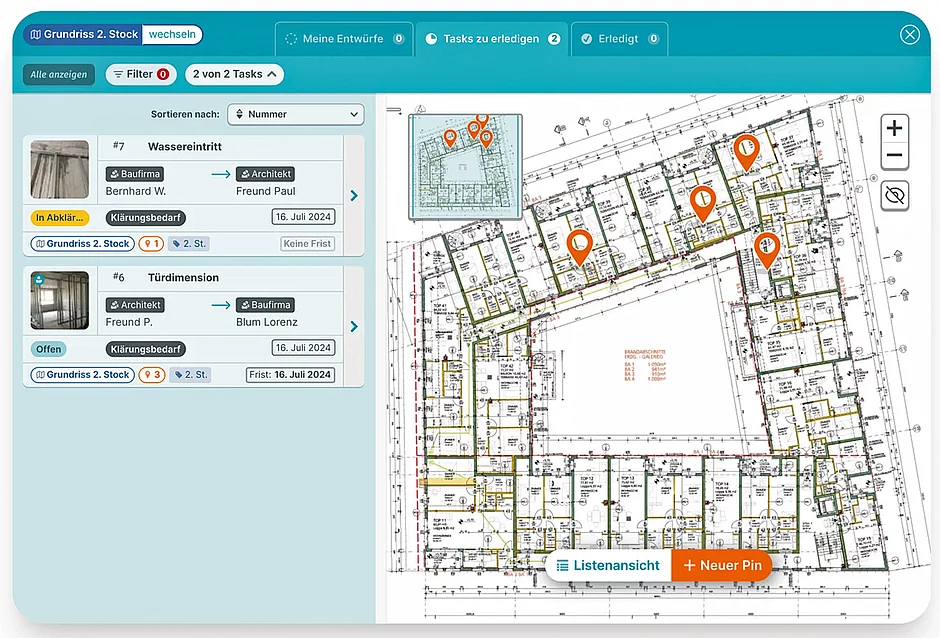Open Wassereintritt task with chevron arrow

(354, 195)
